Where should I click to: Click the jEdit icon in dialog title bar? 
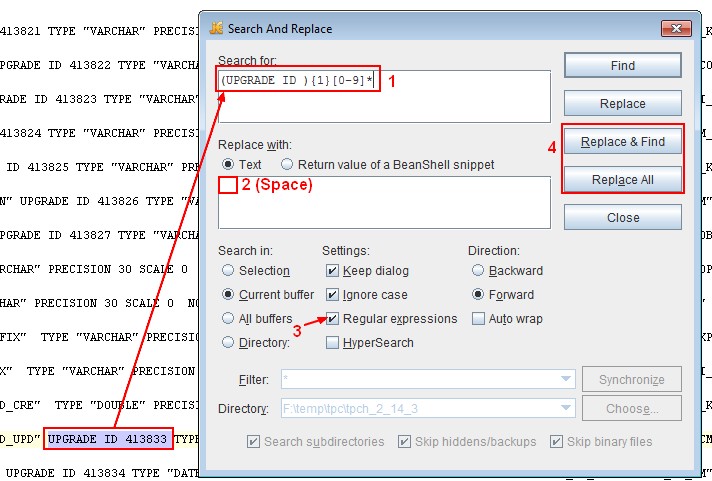[x=216, y=29]
